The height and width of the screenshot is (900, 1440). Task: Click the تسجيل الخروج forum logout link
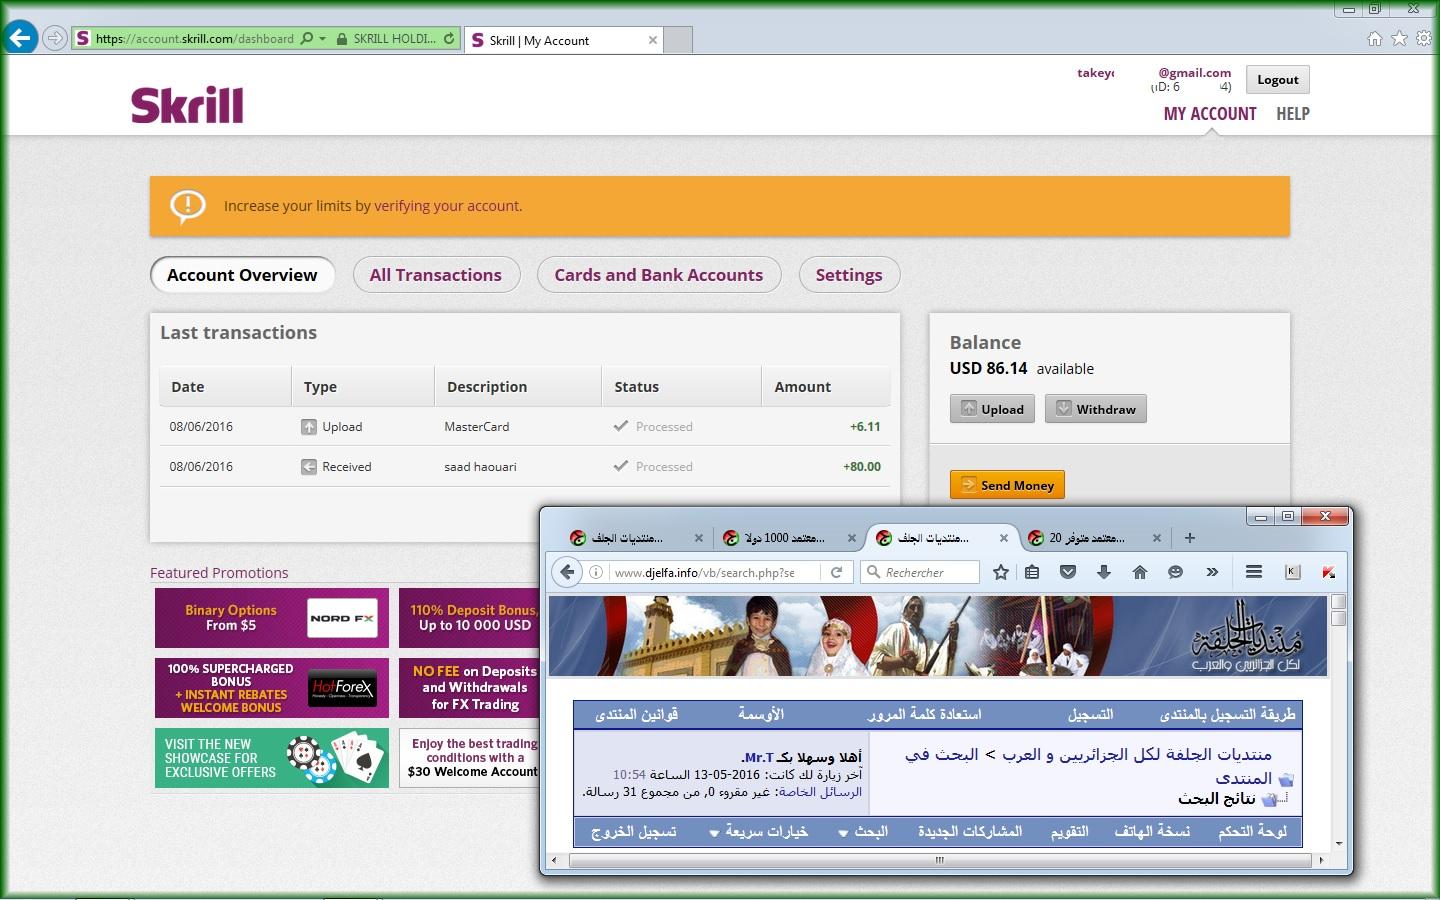(x=634, y=832)
